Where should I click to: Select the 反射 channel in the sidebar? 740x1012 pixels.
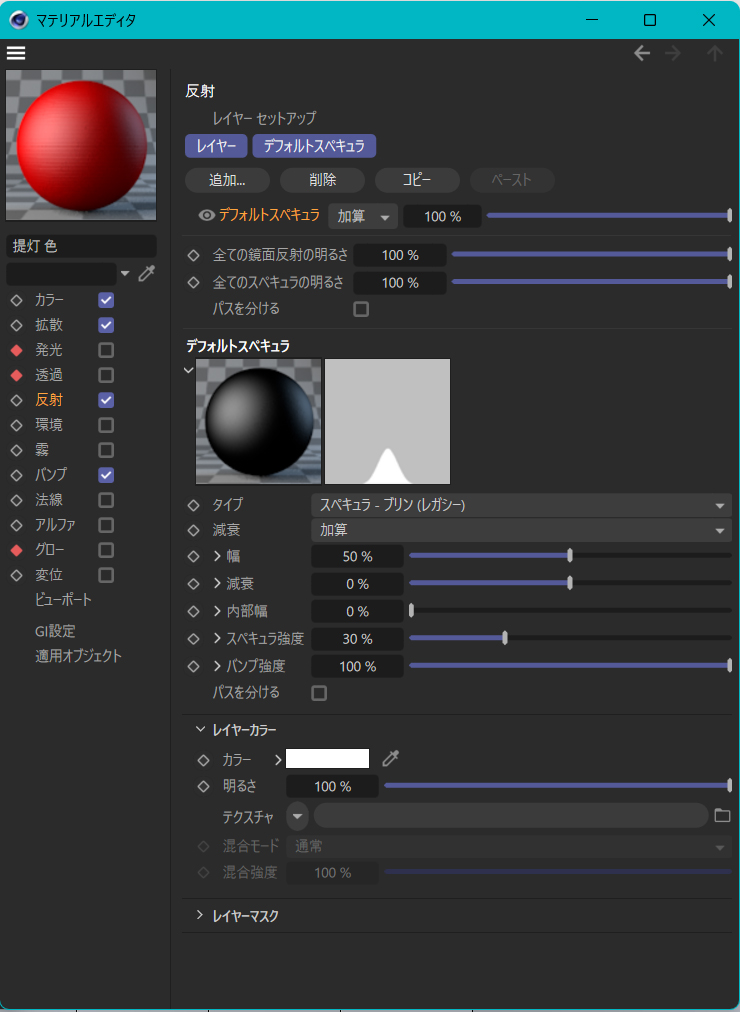pyautogui.click(x=48, y=400)
